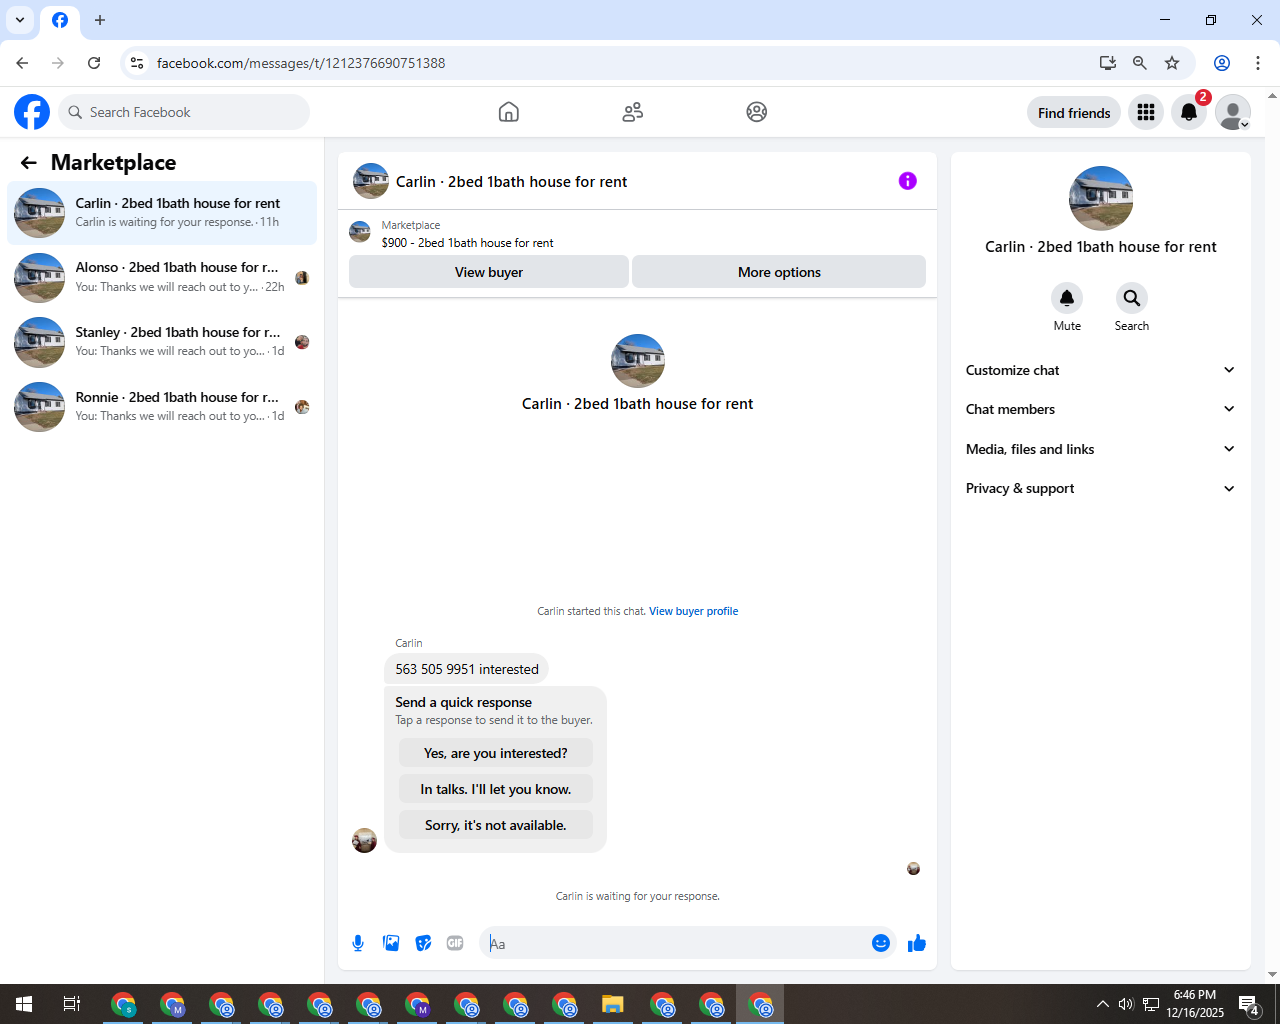The height and width of the screenshot is (1024, 1280).
Task: Open the GIF picker
Action: [x=455, y=943]
